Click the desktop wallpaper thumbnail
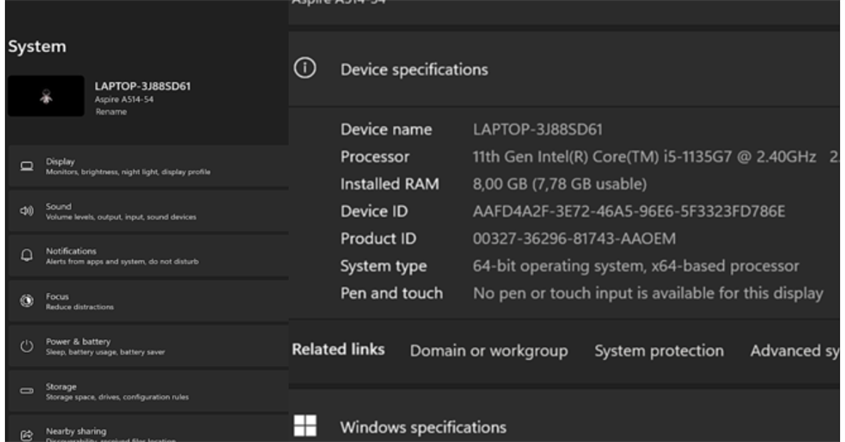 click(x=46, y=96)
